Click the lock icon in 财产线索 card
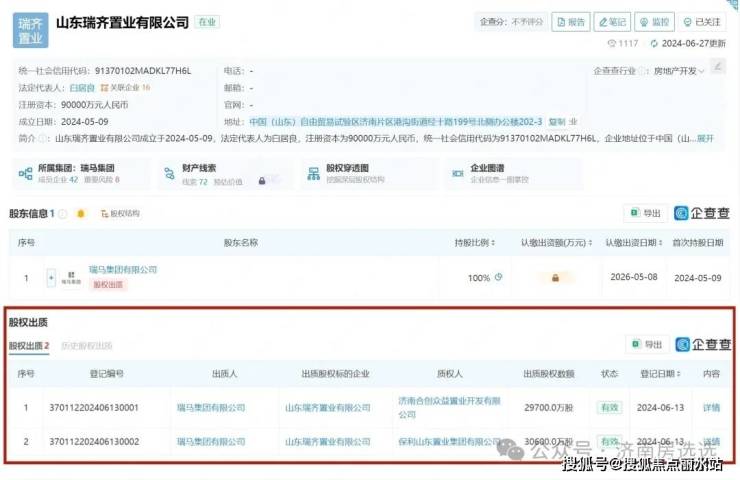The height and width of the screenshot is (480, 740). point(262,181)
